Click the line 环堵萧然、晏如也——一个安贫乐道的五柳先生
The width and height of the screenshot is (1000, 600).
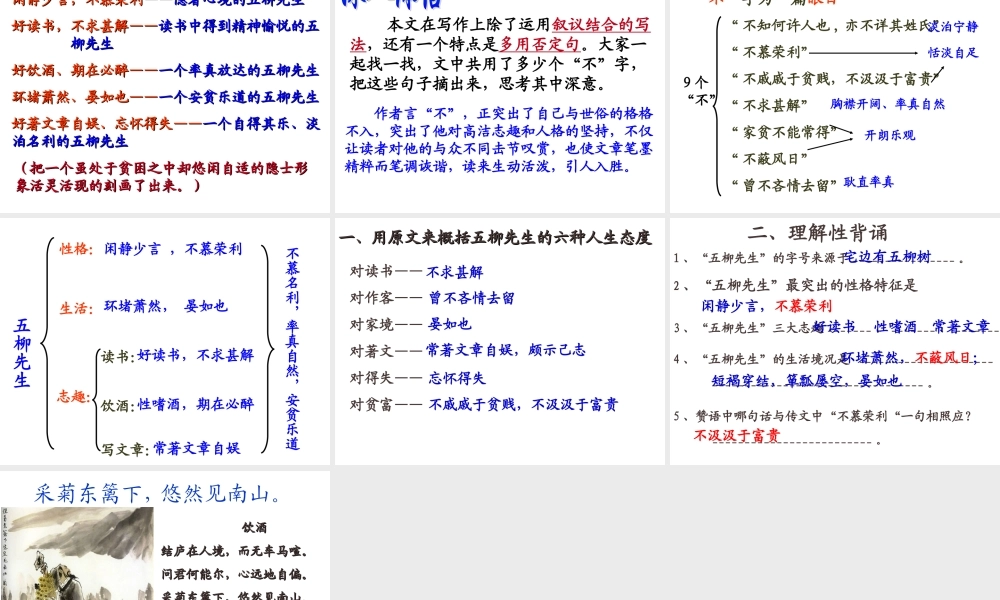point(166,97)
